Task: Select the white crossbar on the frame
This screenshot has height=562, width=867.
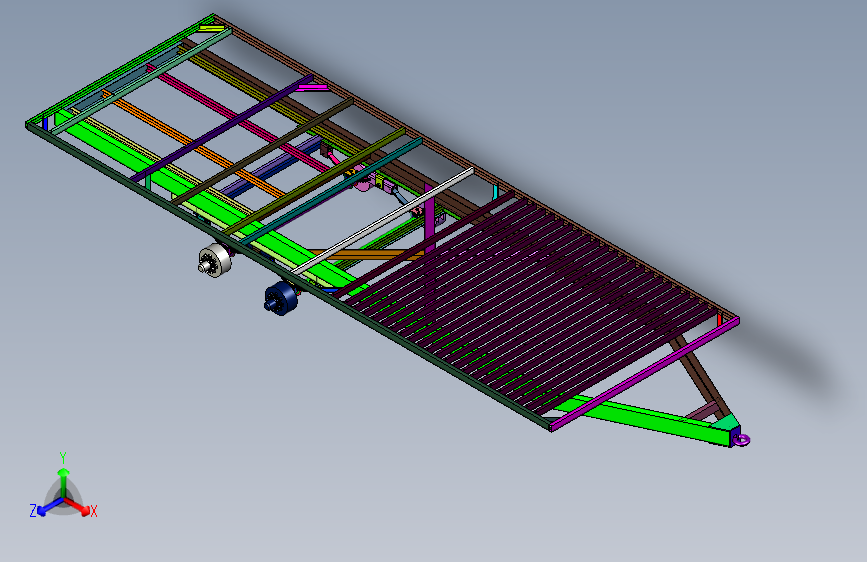Action: [383, 221]
